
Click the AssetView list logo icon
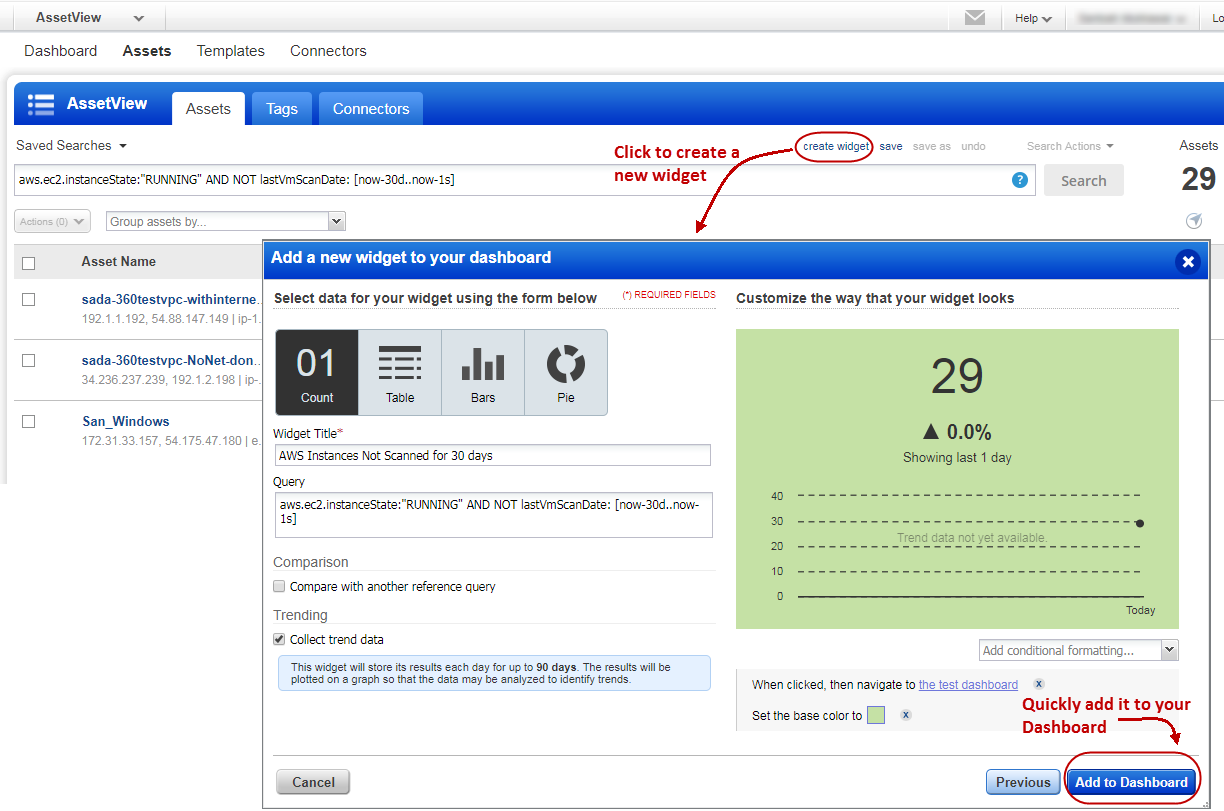pyautogui.click(x=41, y=104)
